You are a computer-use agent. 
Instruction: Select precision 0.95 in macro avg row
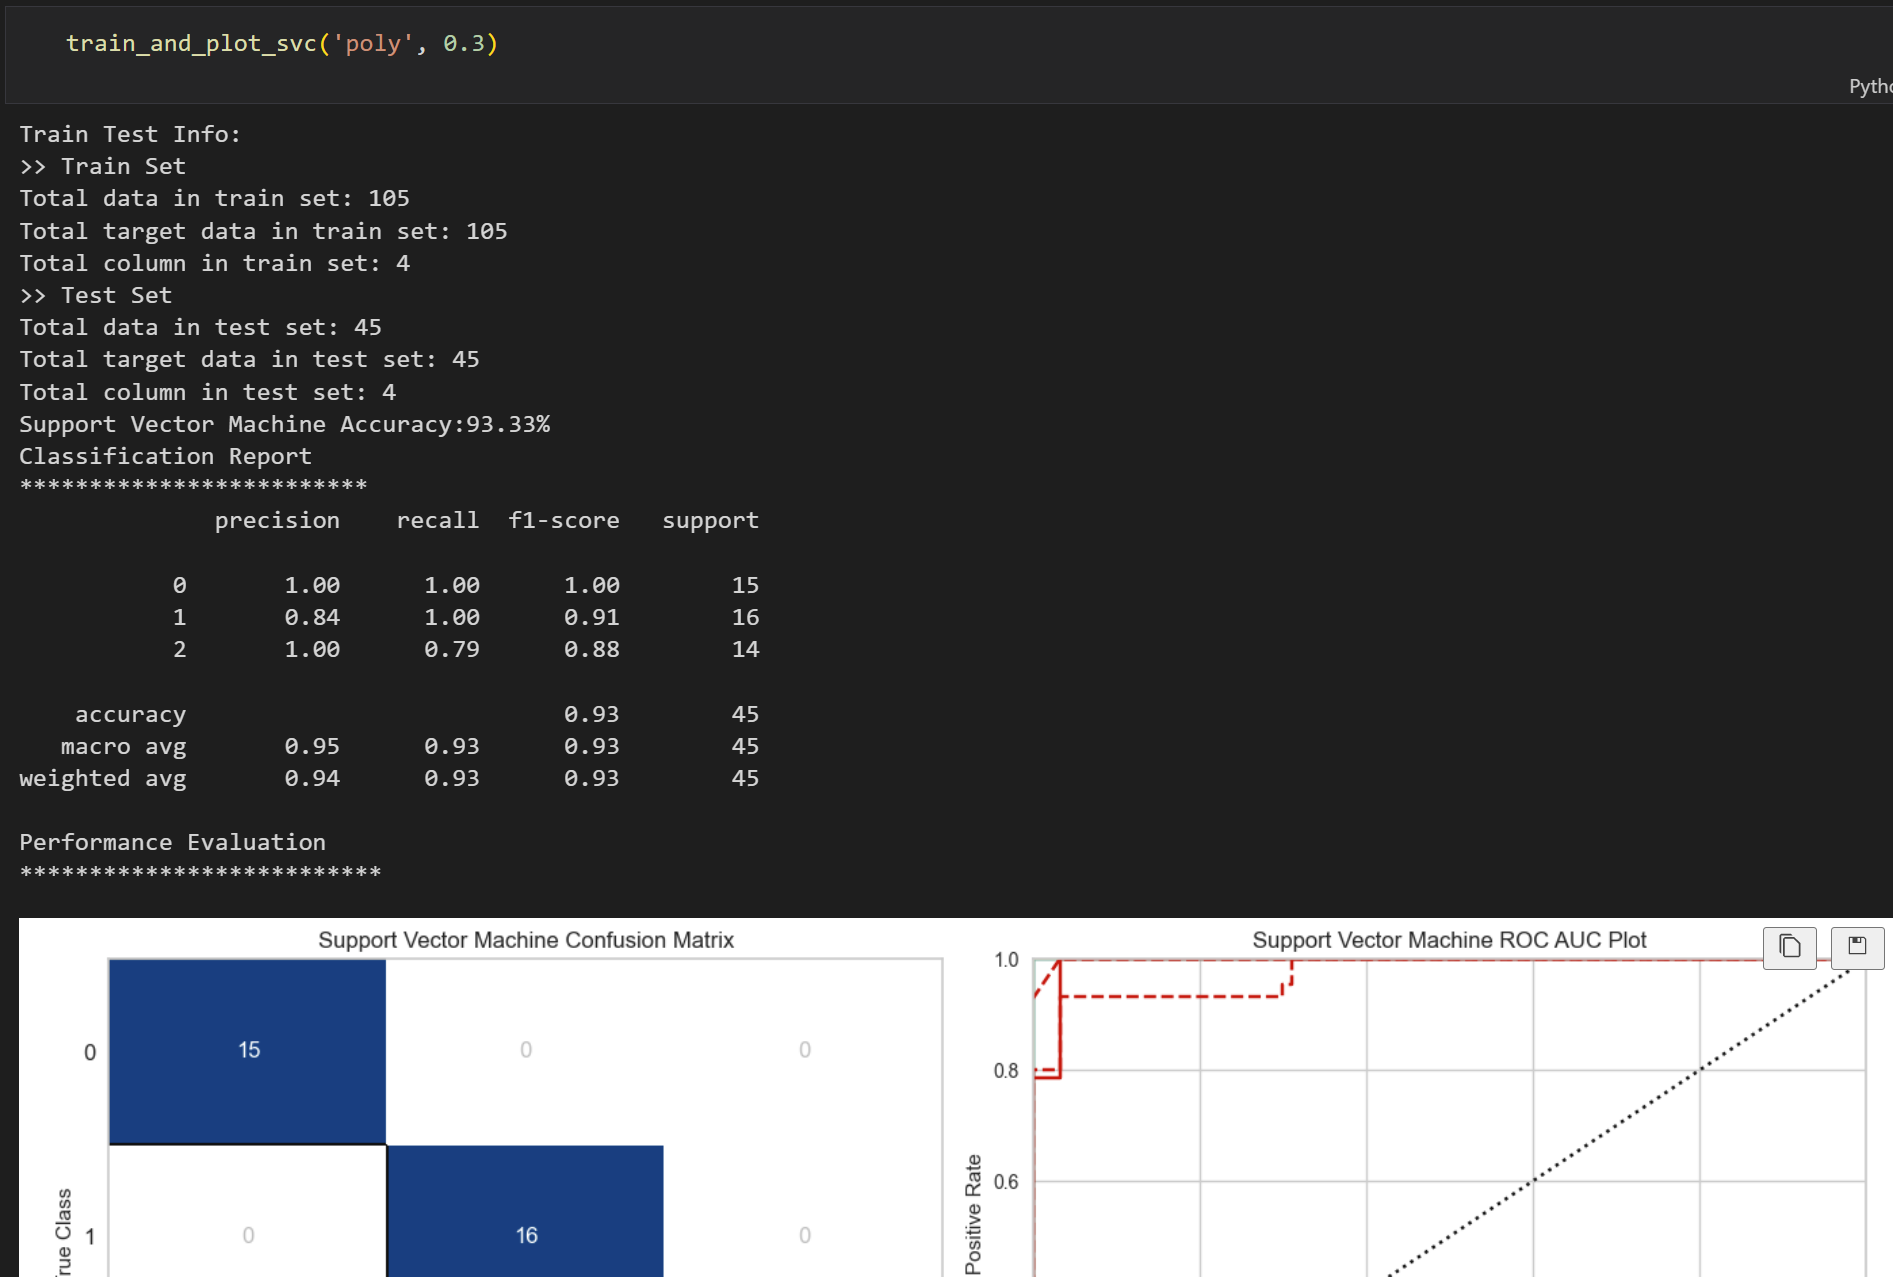(312, 746)
